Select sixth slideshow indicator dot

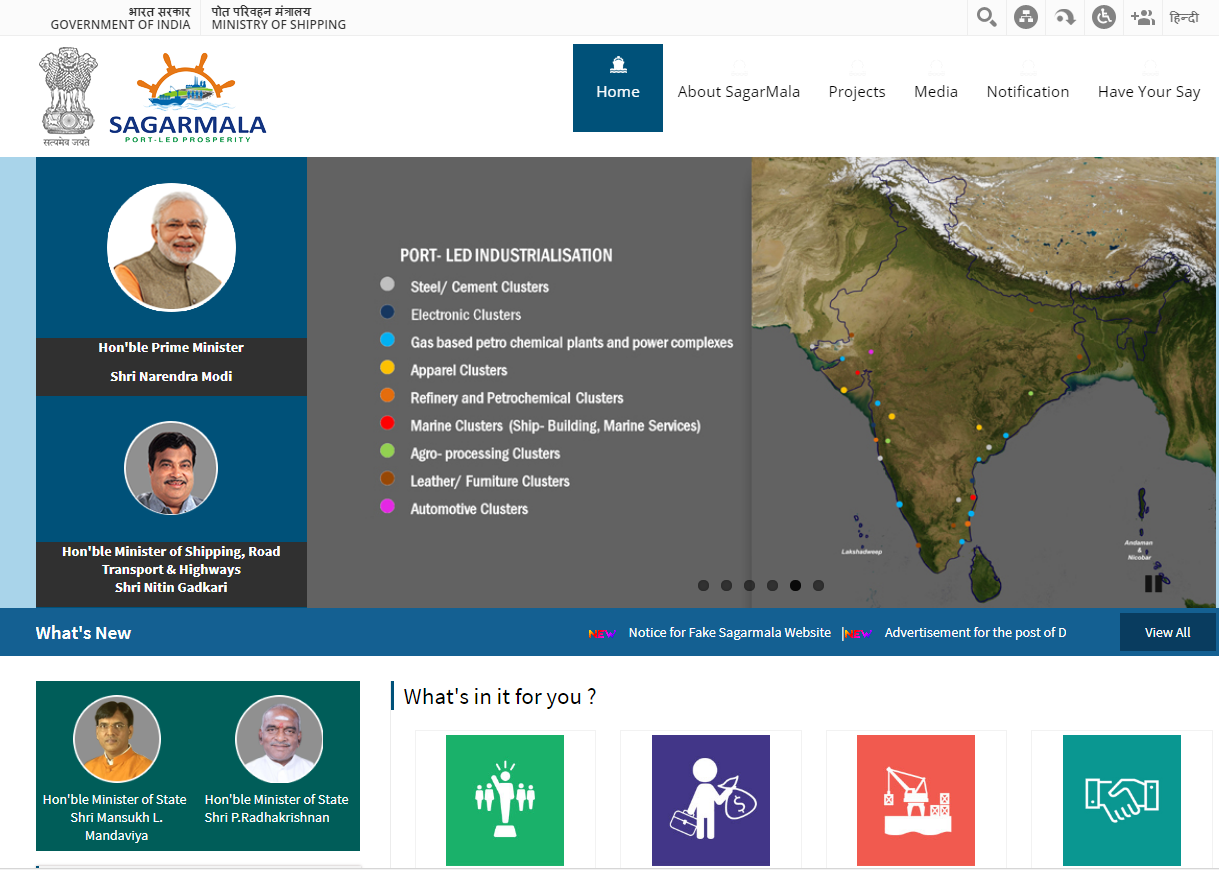[818, 586]
